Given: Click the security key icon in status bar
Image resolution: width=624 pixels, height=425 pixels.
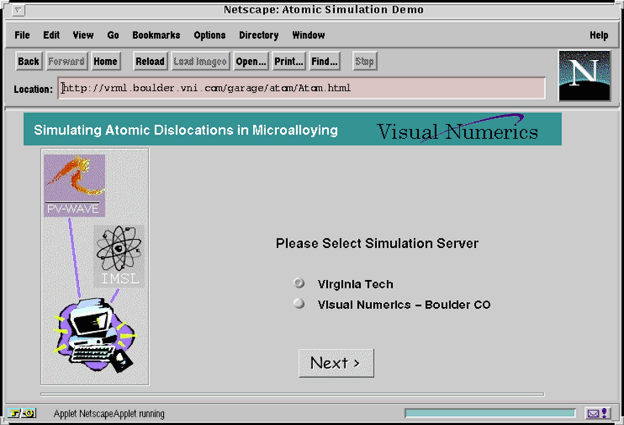Looking at the screenshot, I should click(22, 413).
